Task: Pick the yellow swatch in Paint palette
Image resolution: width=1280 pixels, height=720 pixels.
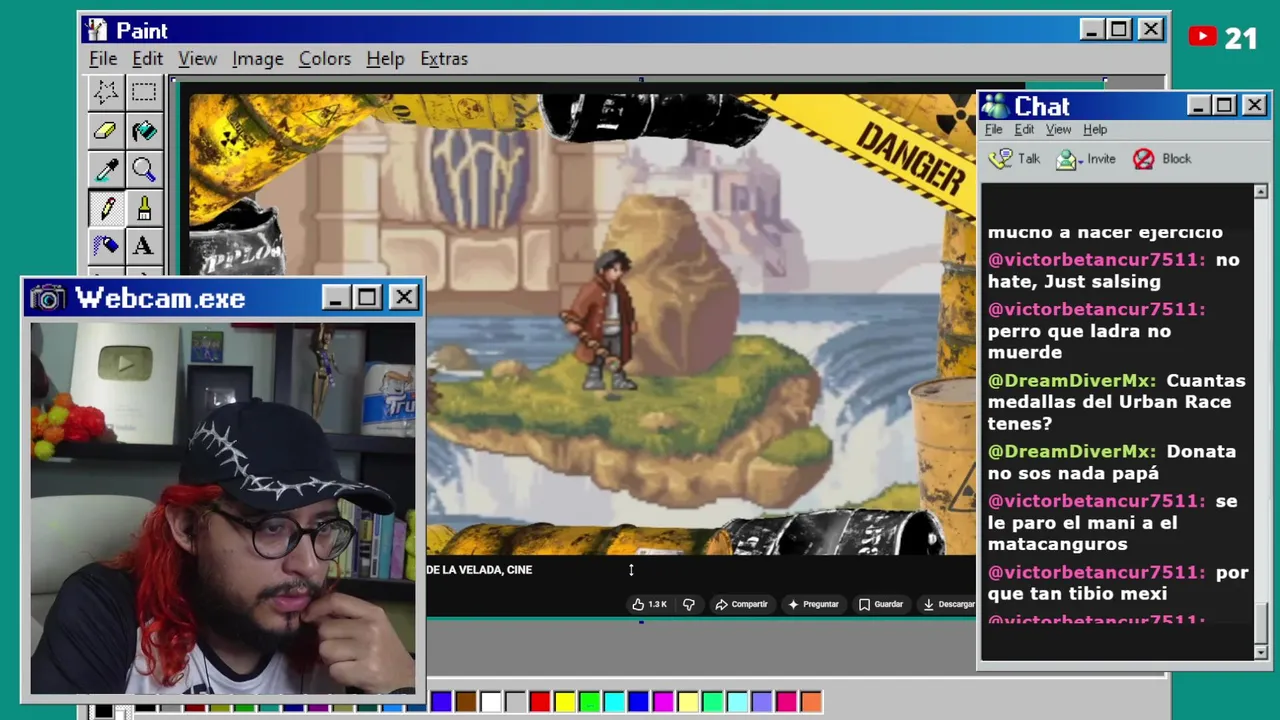Action: tap(564, 702)
